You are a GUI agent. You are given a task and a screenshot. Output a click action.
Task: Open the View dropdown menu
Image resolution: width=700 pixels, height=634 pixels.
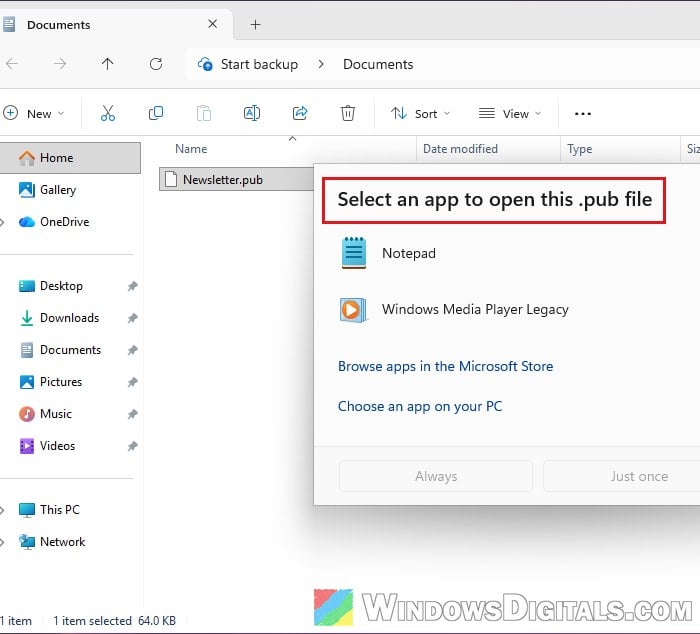(x=510, y=113)
